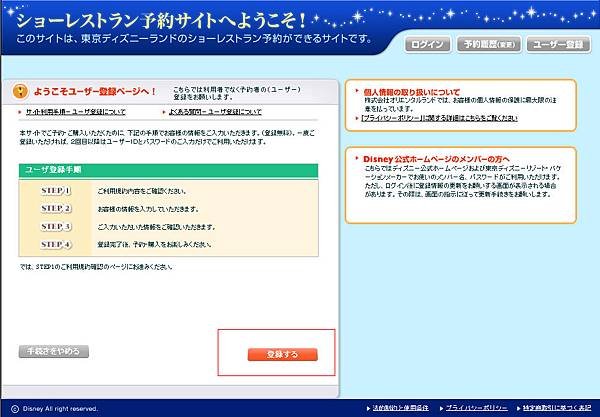Click the STEP 1 badge
This screenshot has height=417, width=600.
point(56,191)
